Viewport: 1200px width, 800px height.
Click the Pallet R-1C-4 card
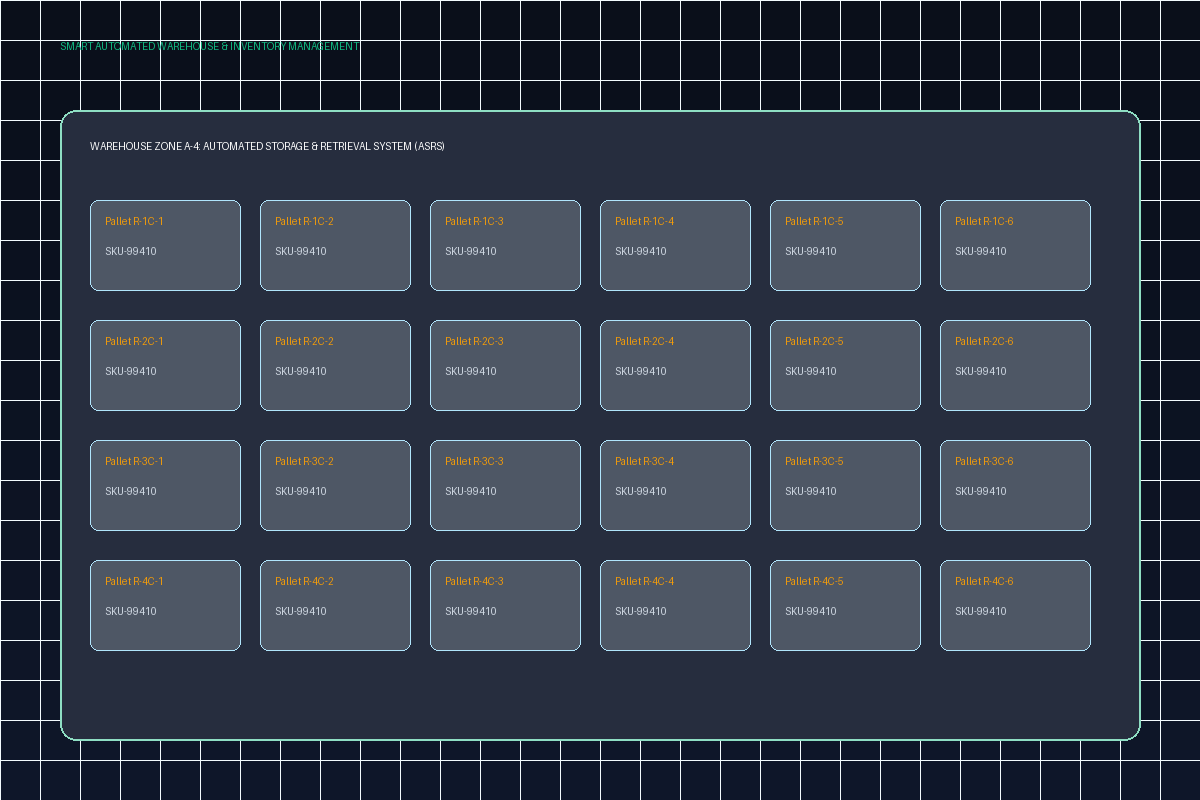(x=675, y=245)
